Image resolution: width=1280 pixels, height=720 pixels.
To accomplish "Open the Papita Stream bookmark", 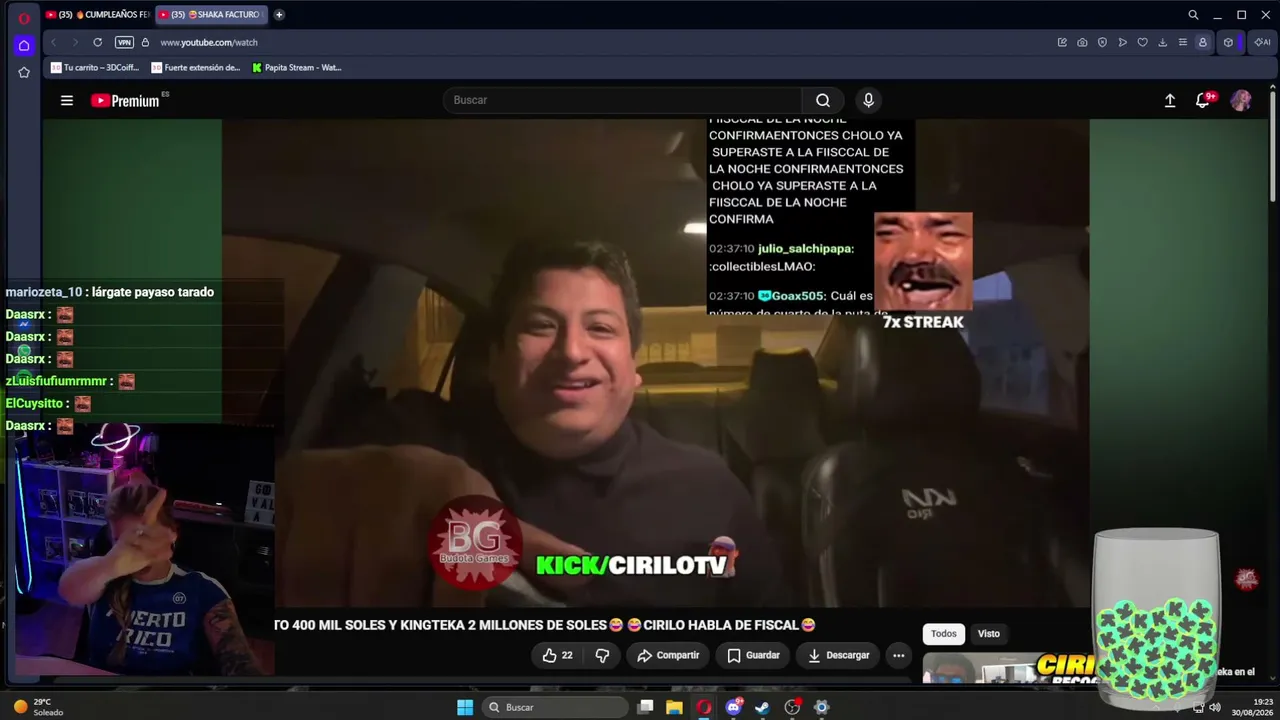I will (x=297, y=68).
